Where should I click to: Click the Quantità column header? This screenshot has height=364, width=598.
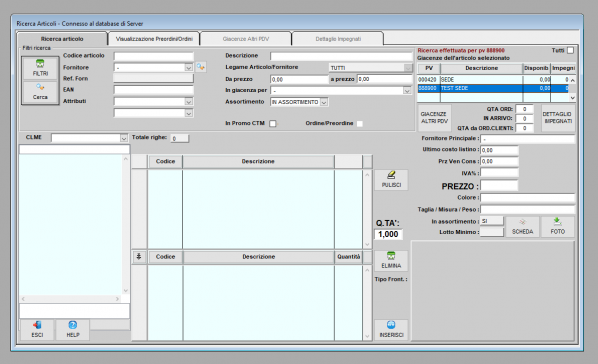coord(349,257)
